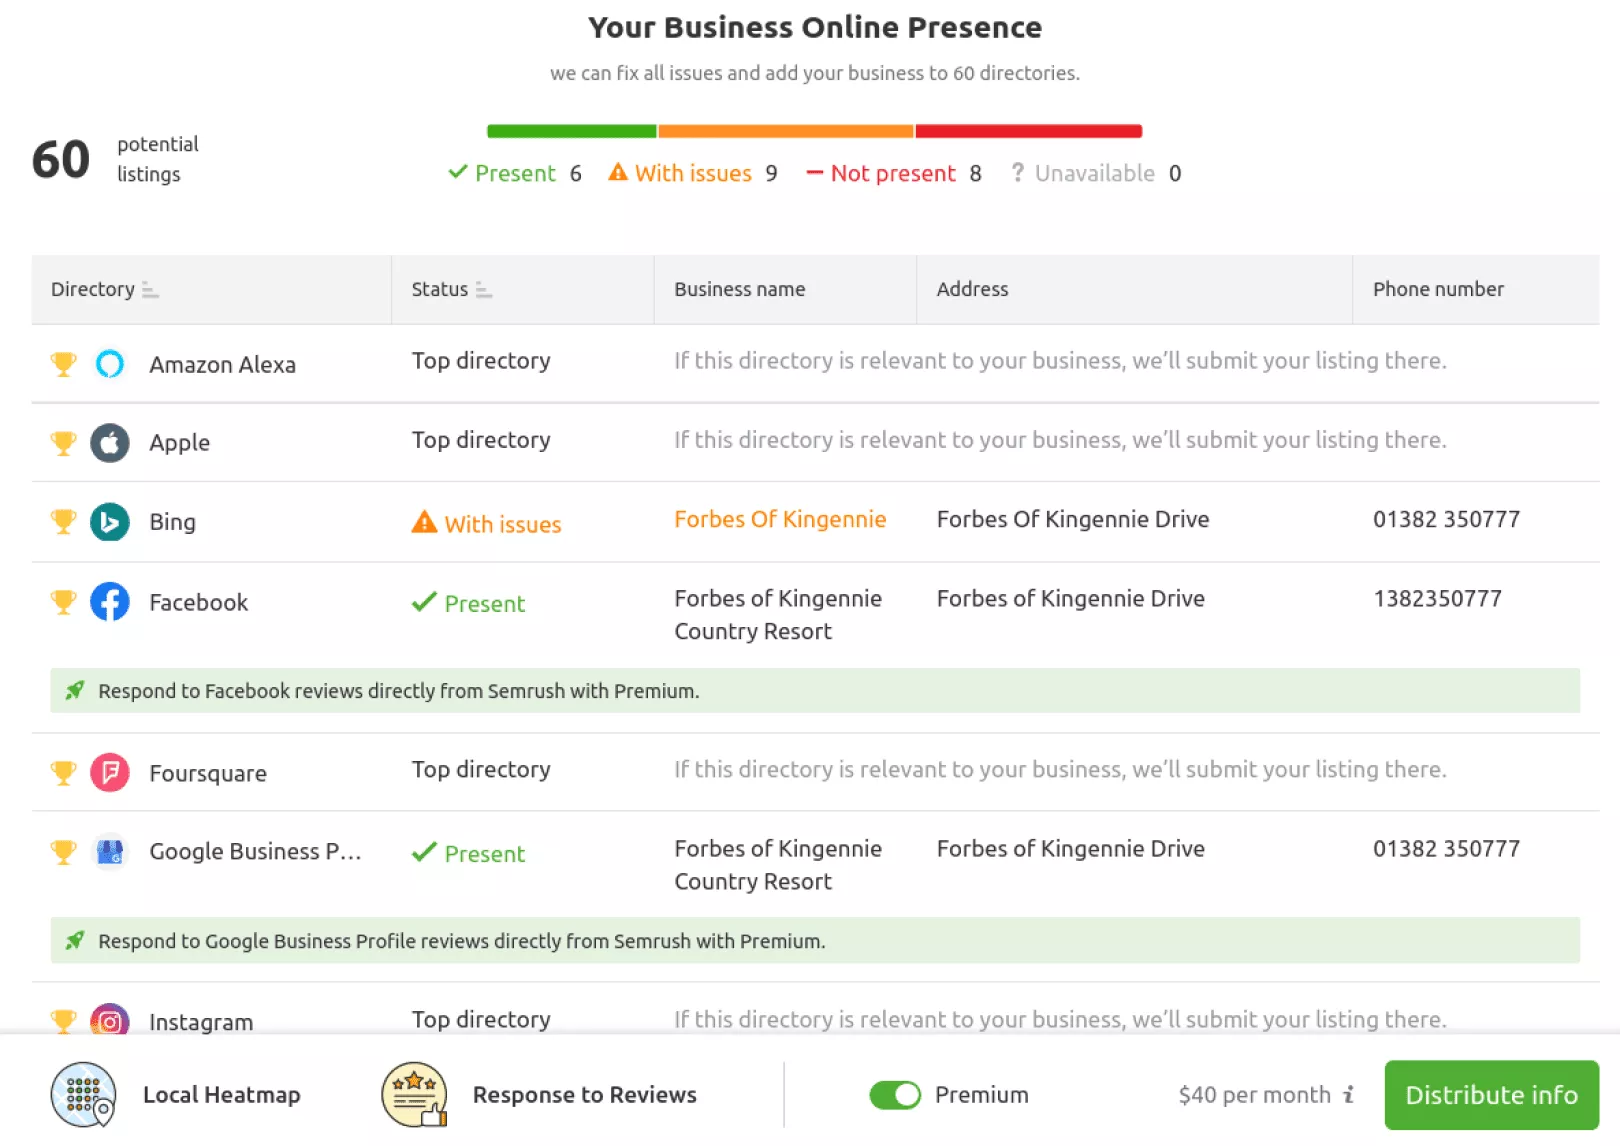Click the Local Heatmap icon

click(x=84, y=1094)
